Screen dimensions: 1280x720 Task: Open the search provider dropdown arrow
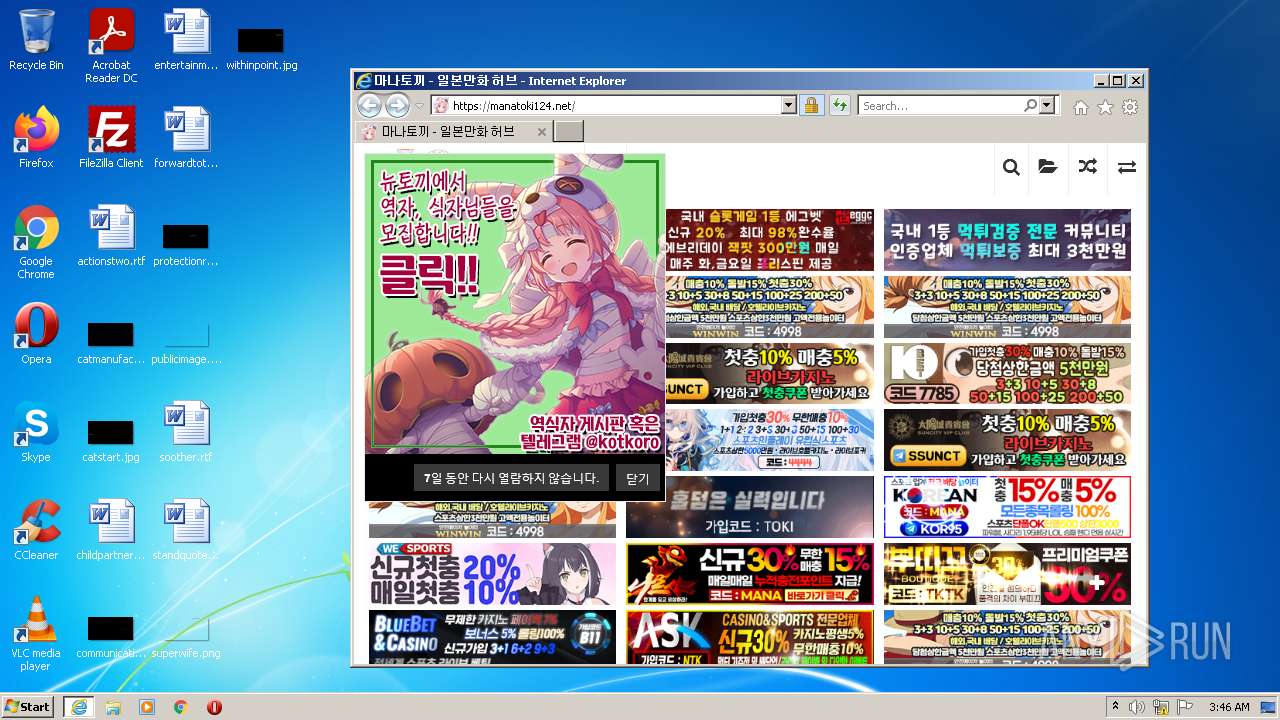pyautogui.click(x=1047, y=105)
